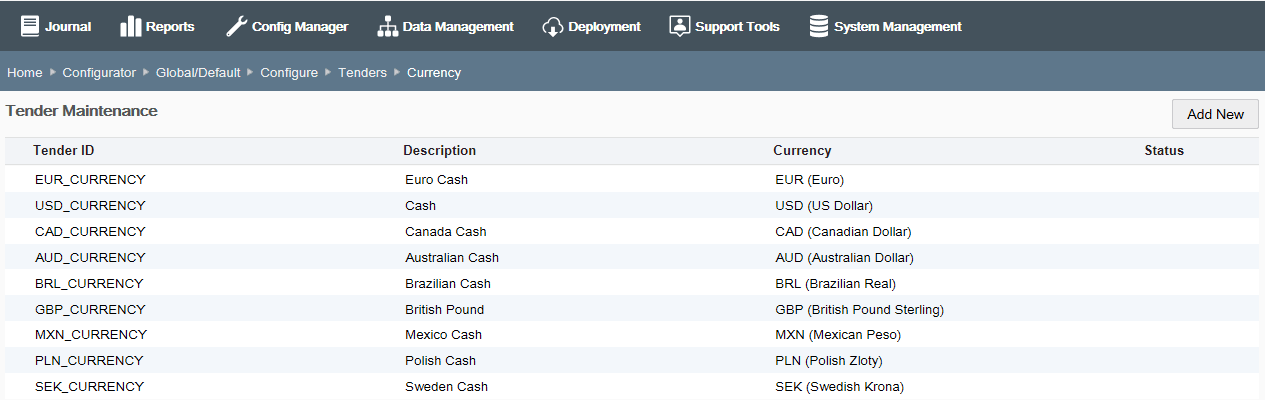1265x400 pixels.
Task: Click the Journal book icon
Action: click(x=30, y=26)
